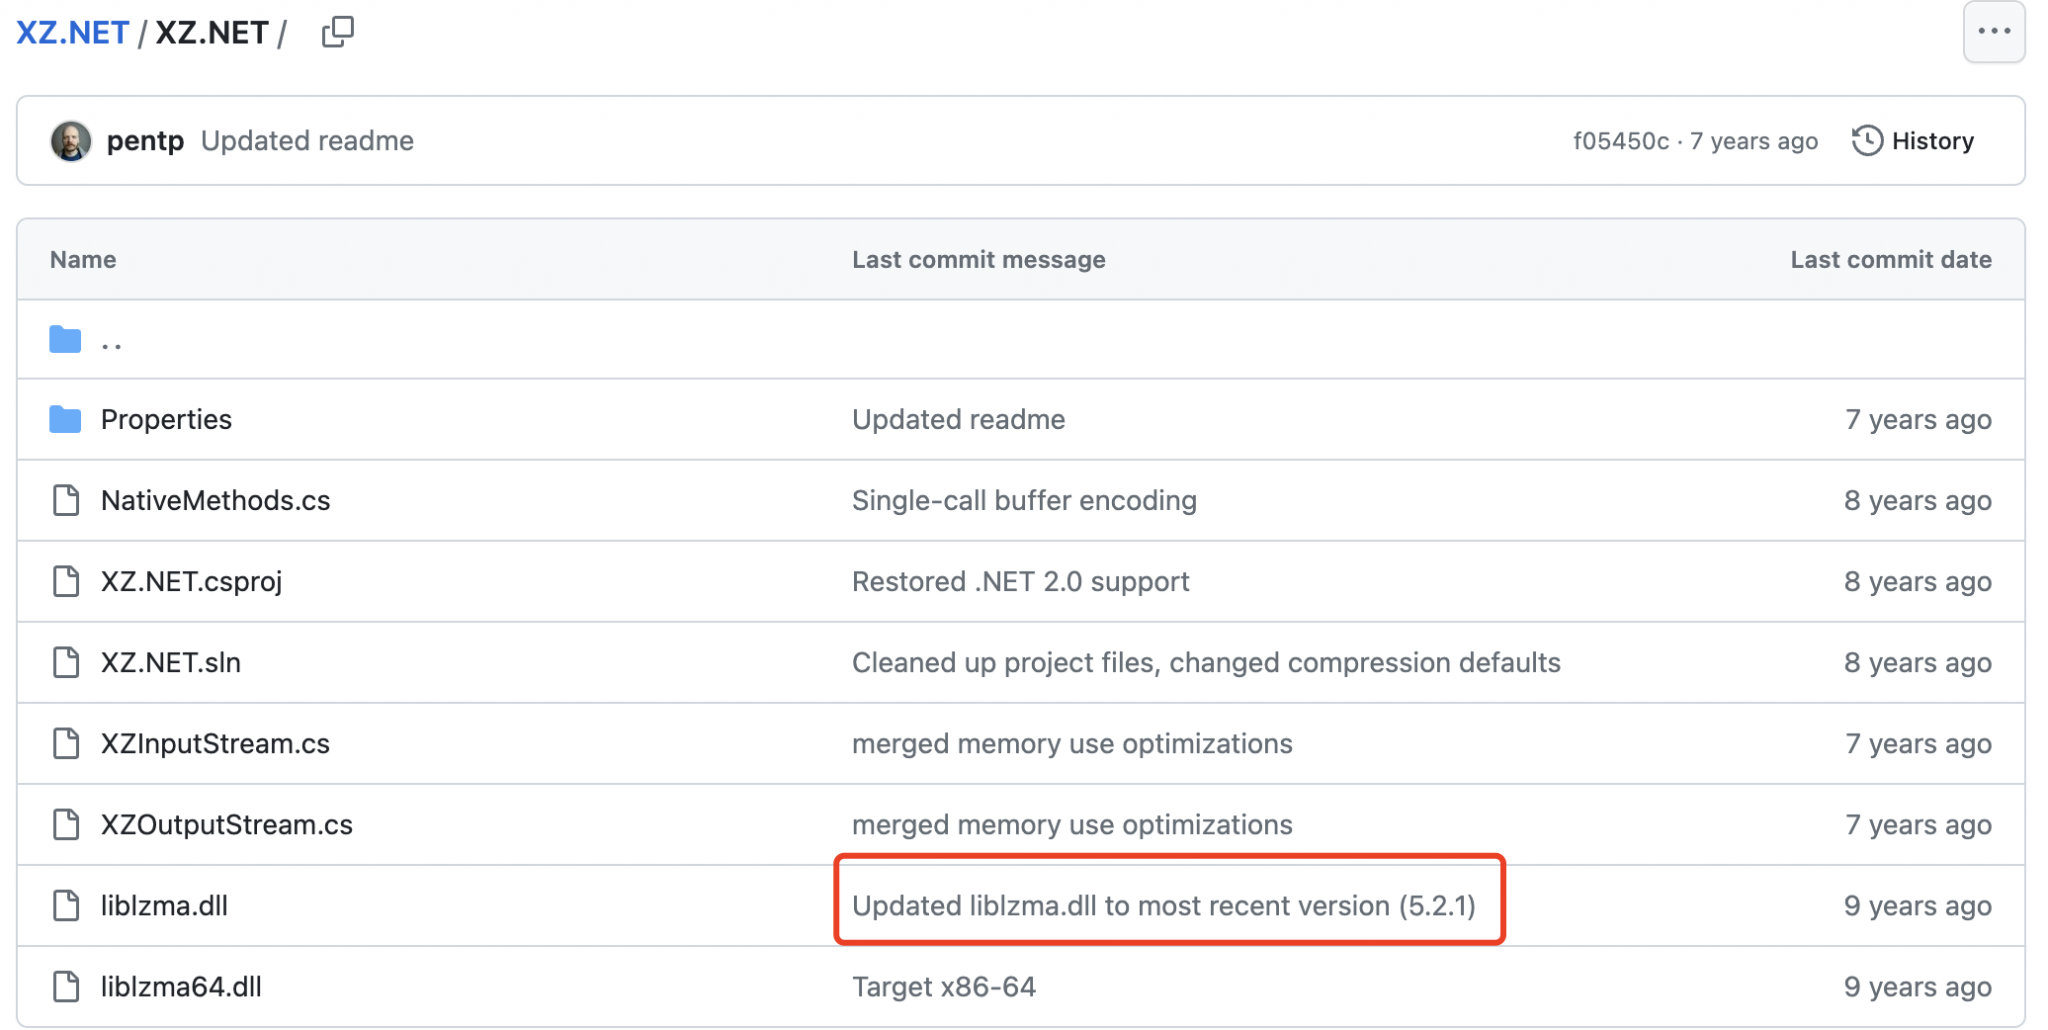View the 'Updated liblzma.dll to most recent version' commit
Viewport: 2048px width, 1030px height.
pos(1163,905)
